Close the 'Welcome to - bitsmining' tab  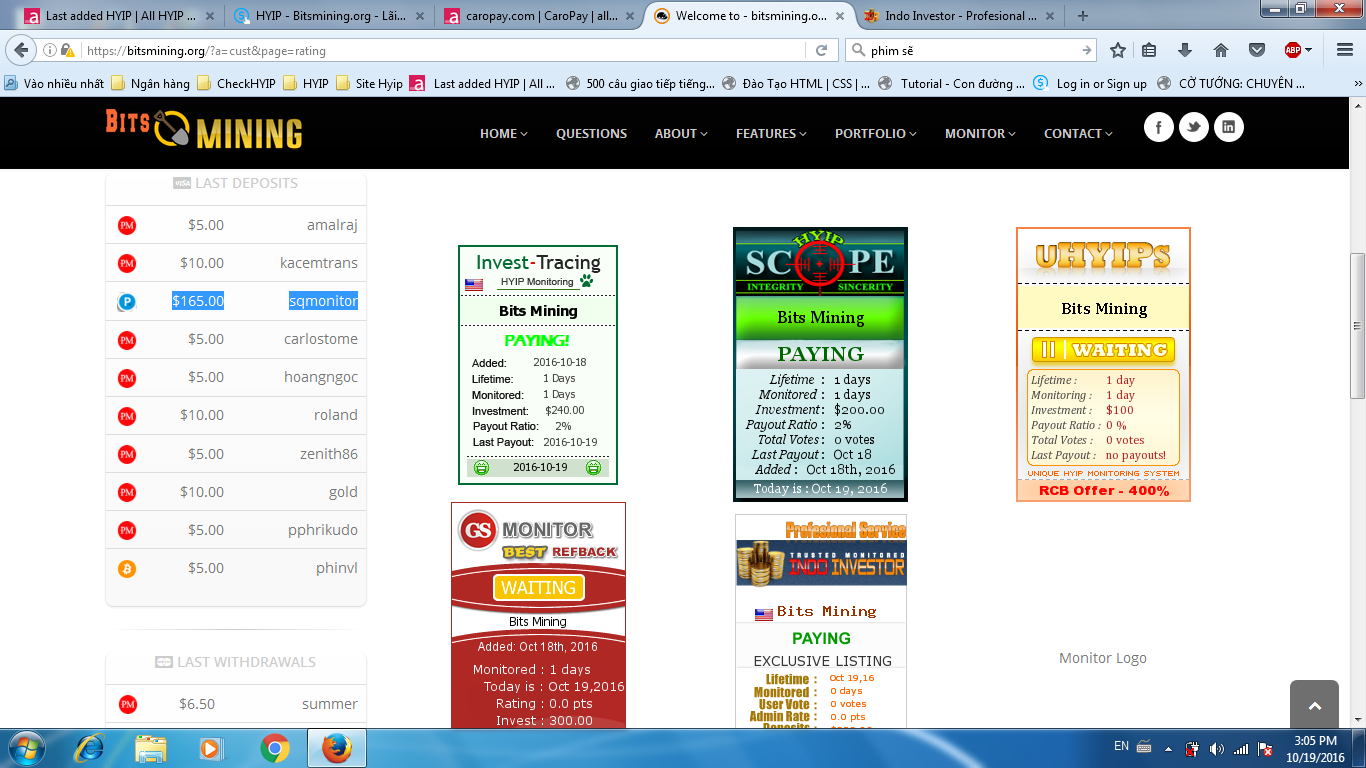click(x=839, y=16)
